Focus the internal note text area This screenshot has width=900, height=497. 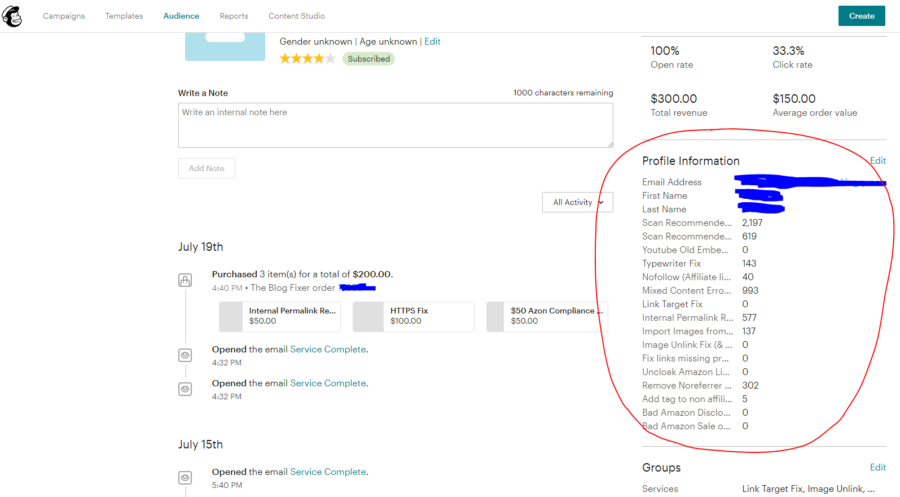pyautogui.click(x=395, y=125)
